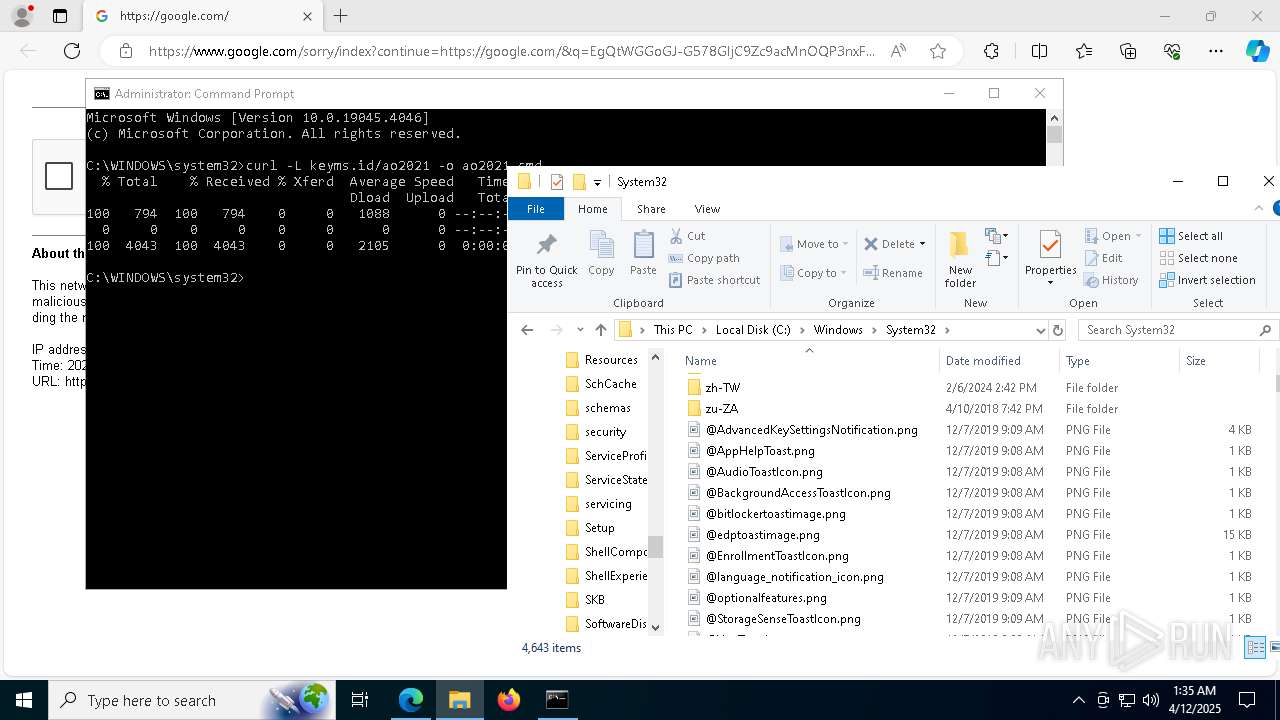The width and height of the screenshot is (1280, 720).
Task: Click Edge Read aloud icon in address bar
Action: point(898,51)
